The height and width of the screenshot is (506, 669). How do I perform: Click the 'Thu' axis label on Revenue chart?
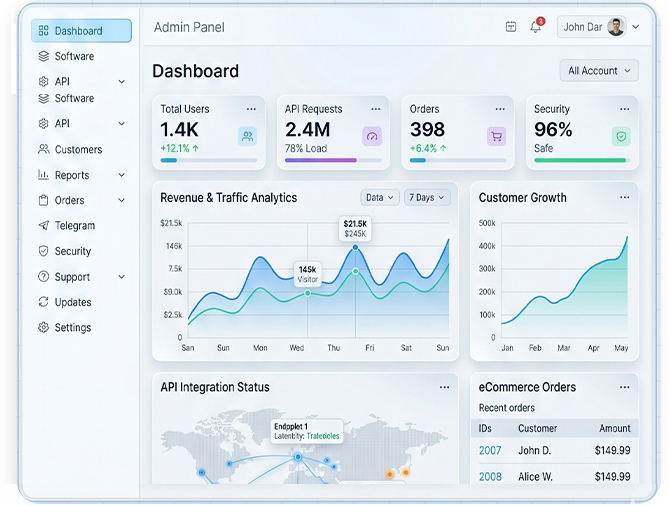334,348
